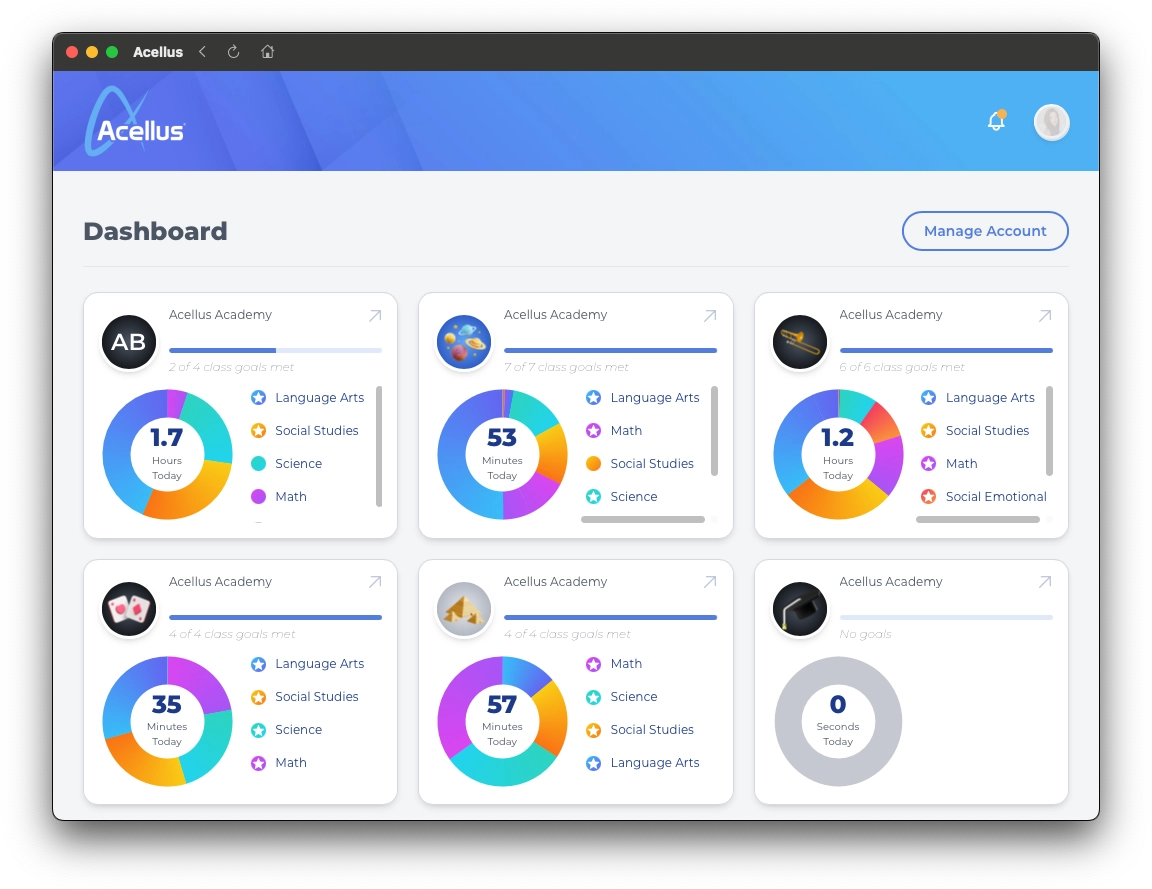Click horizontal scrollbar in 53 Minutes card
The image size is (1152, 889).
click(x=643, y=519)
